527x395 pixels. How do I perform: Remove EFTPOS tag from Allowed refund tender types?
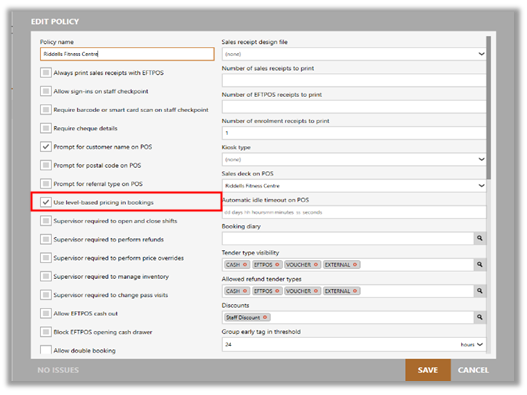pos(277,291)
